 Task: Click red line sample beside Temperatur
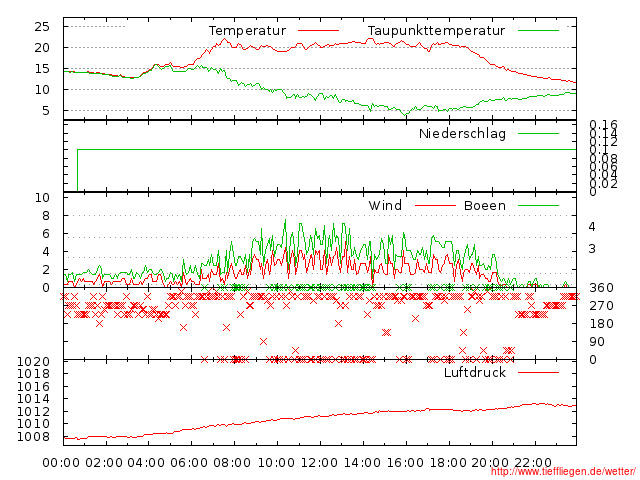pyautogui.click(x=318, y=31)
